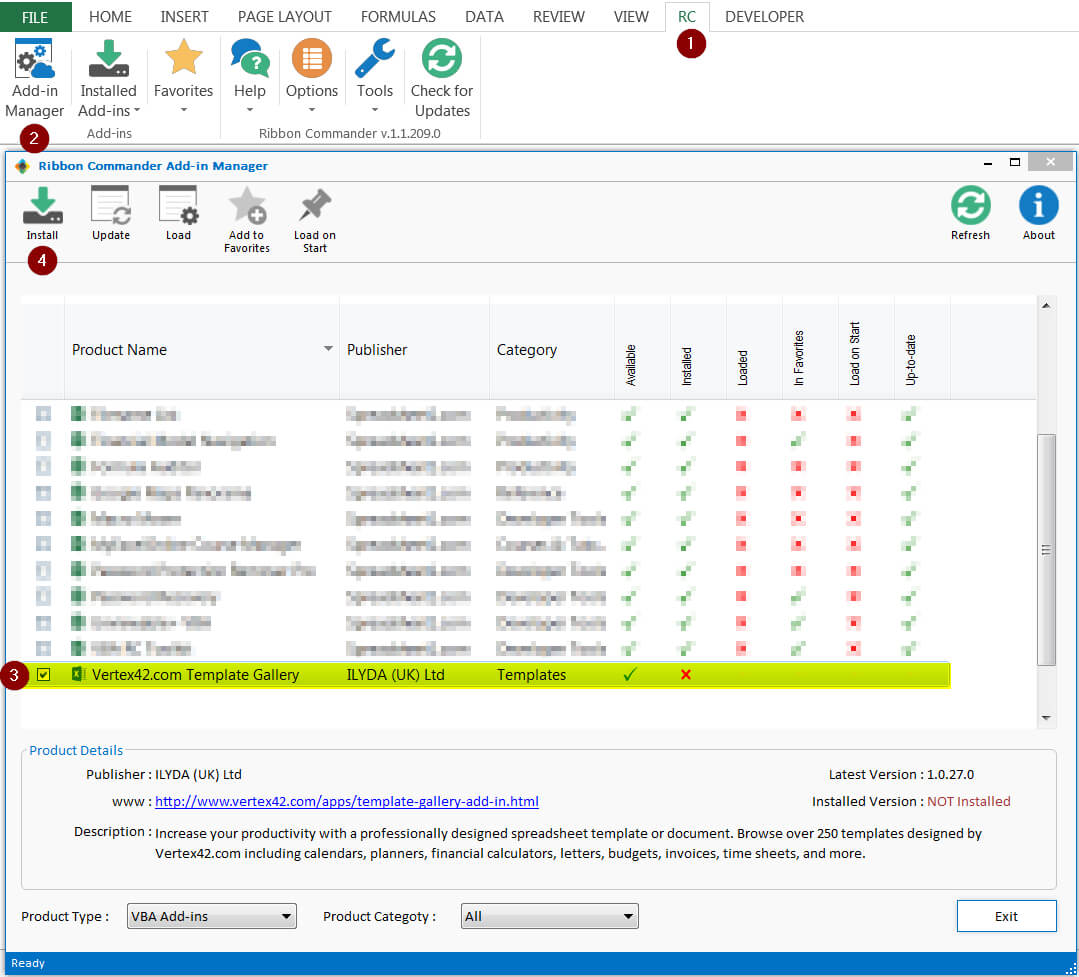Screen dimensions: 1079x977
Task: Open the Product Category All dropdown
Action: [550, 916]
